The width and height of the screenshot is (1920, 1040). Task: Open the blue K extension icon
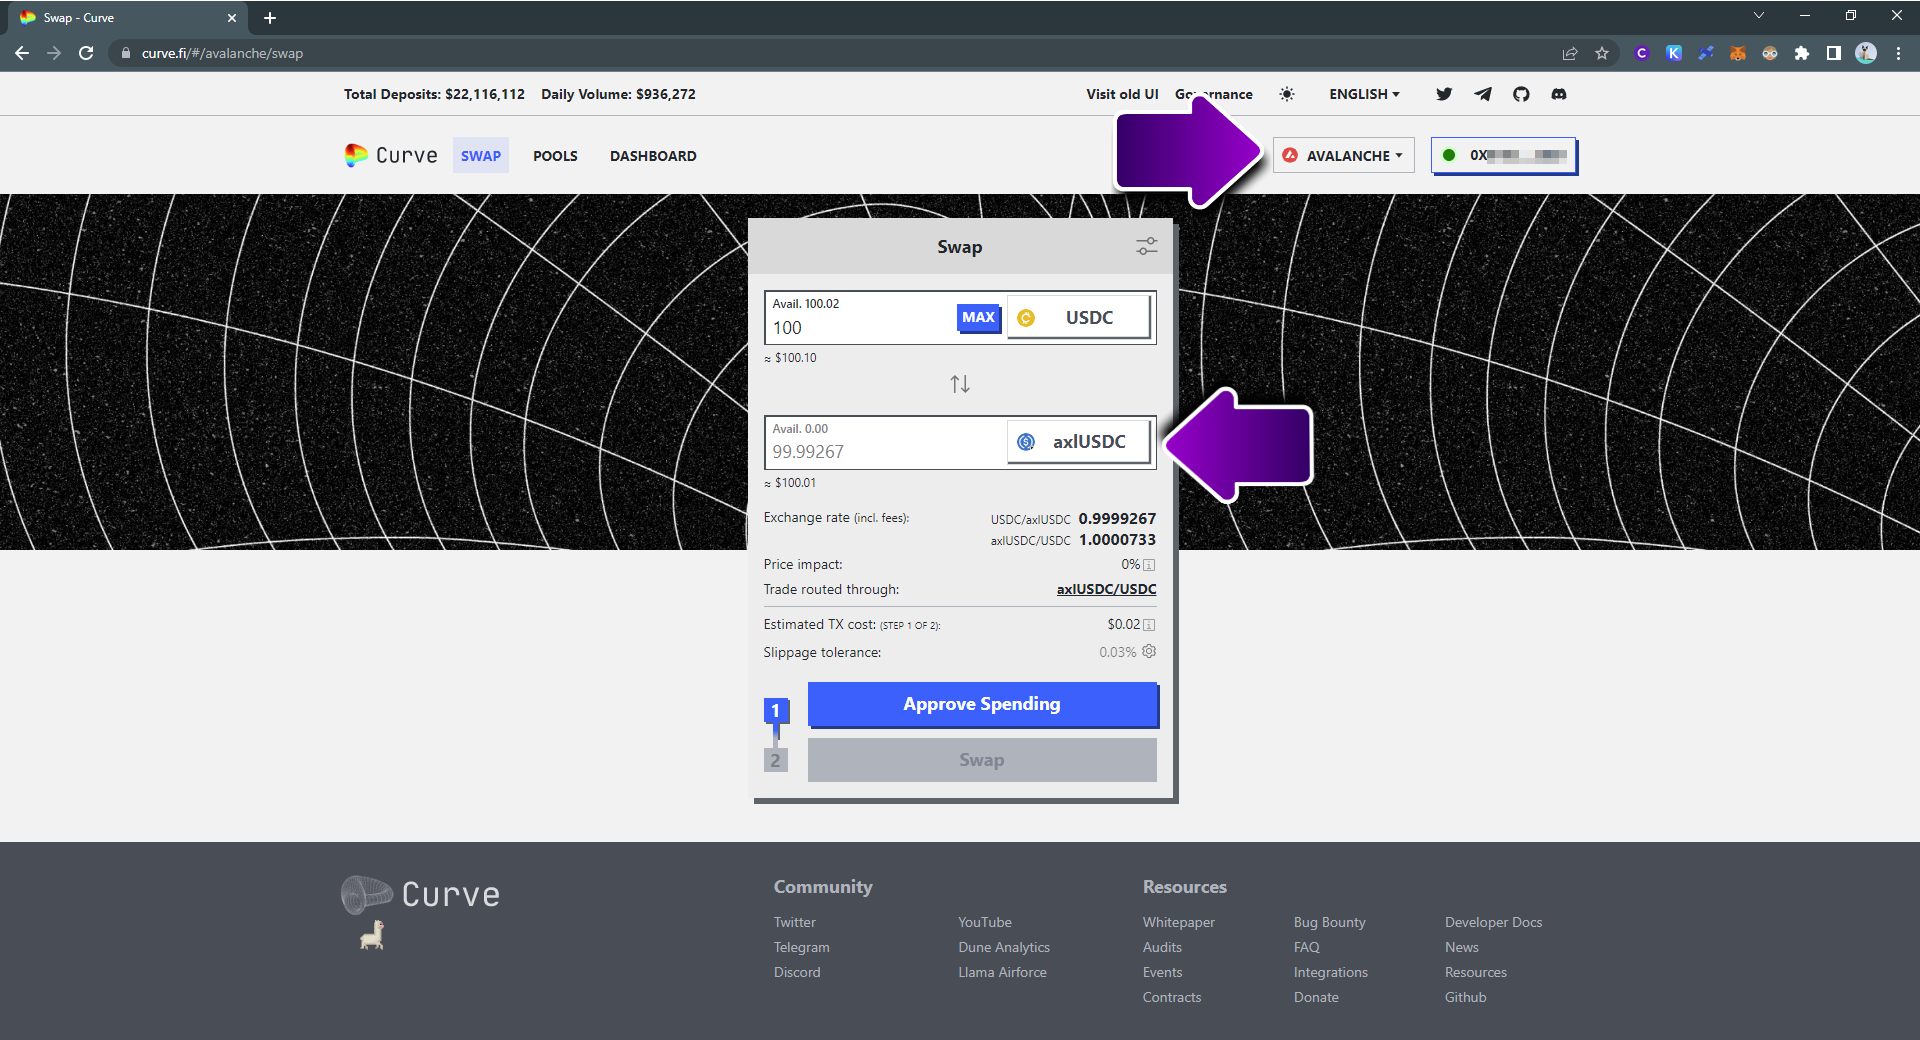pos(1674,53)
